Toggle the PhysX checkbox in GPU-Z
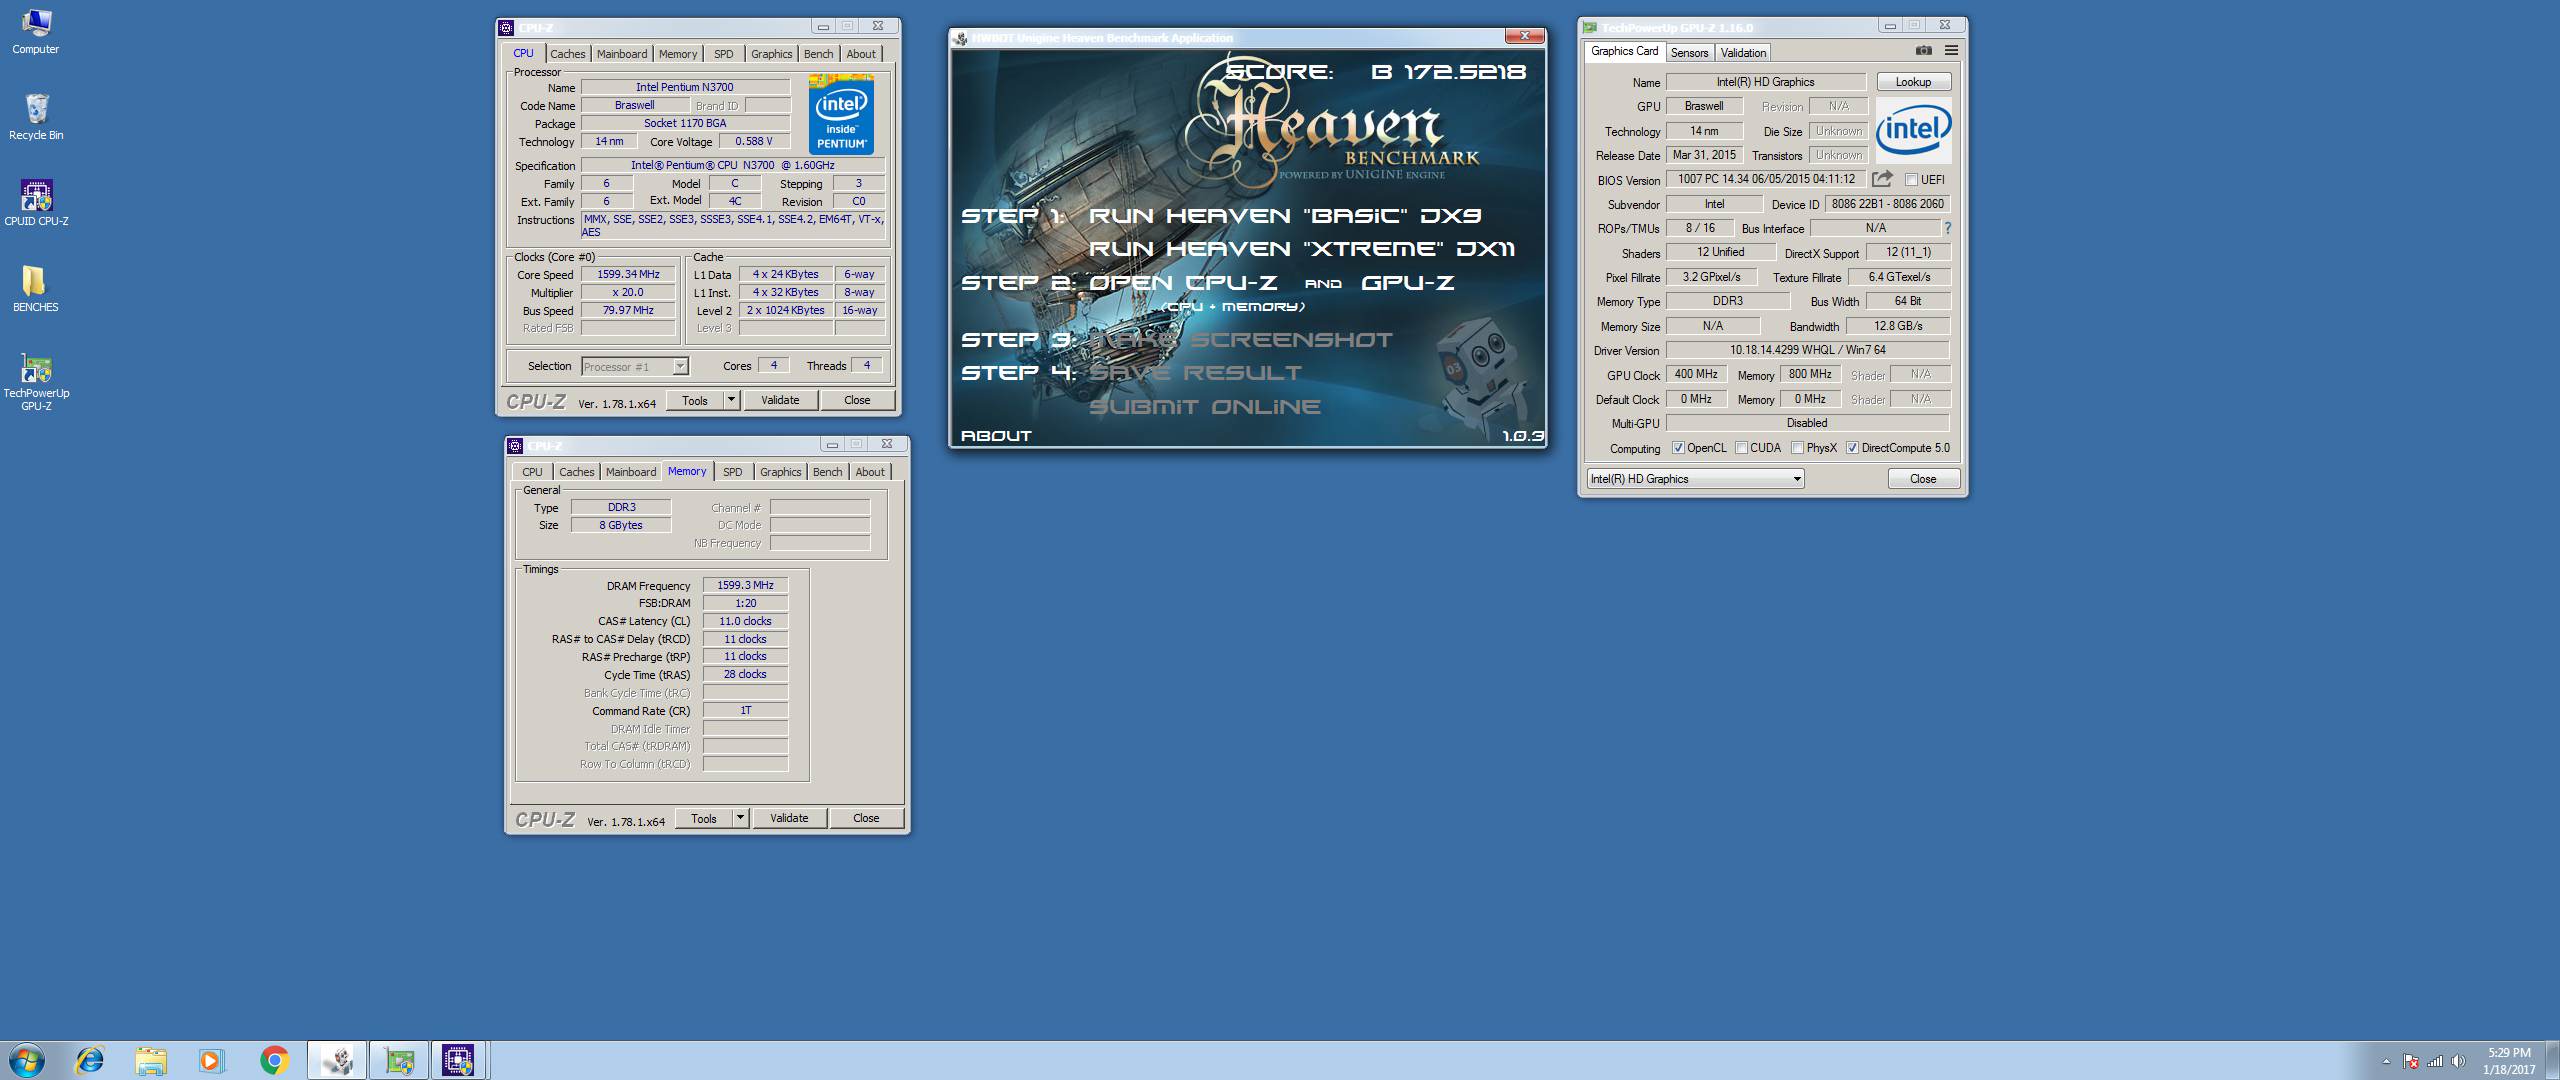This screenshot has width=2560, height=1080. point(1797,448)
